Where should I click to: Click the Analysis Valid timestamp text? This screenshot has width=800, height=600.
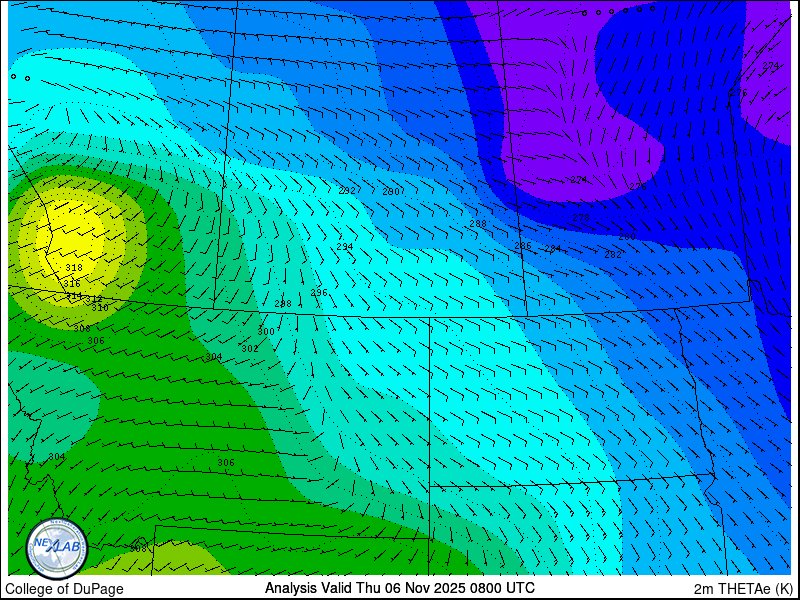(x=399, y=588)
